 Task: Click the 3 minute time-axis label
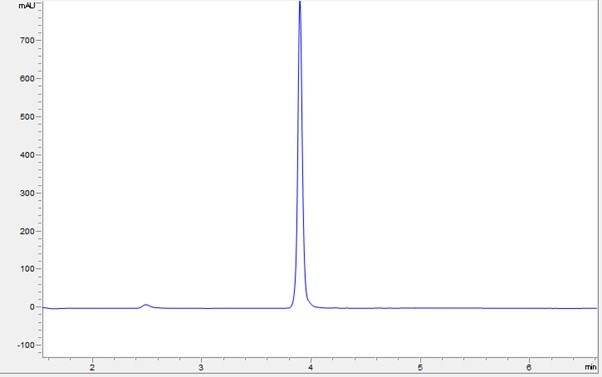tap(201, 367)
